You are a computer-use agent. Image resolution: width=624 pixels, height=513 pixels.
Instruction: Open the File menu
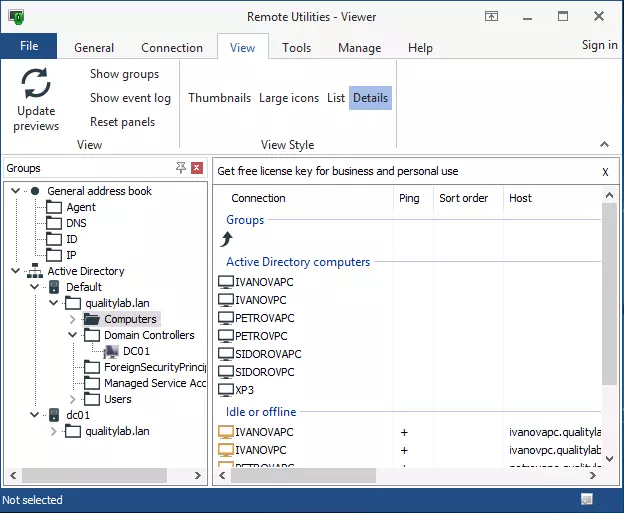(x=29, y=46)
